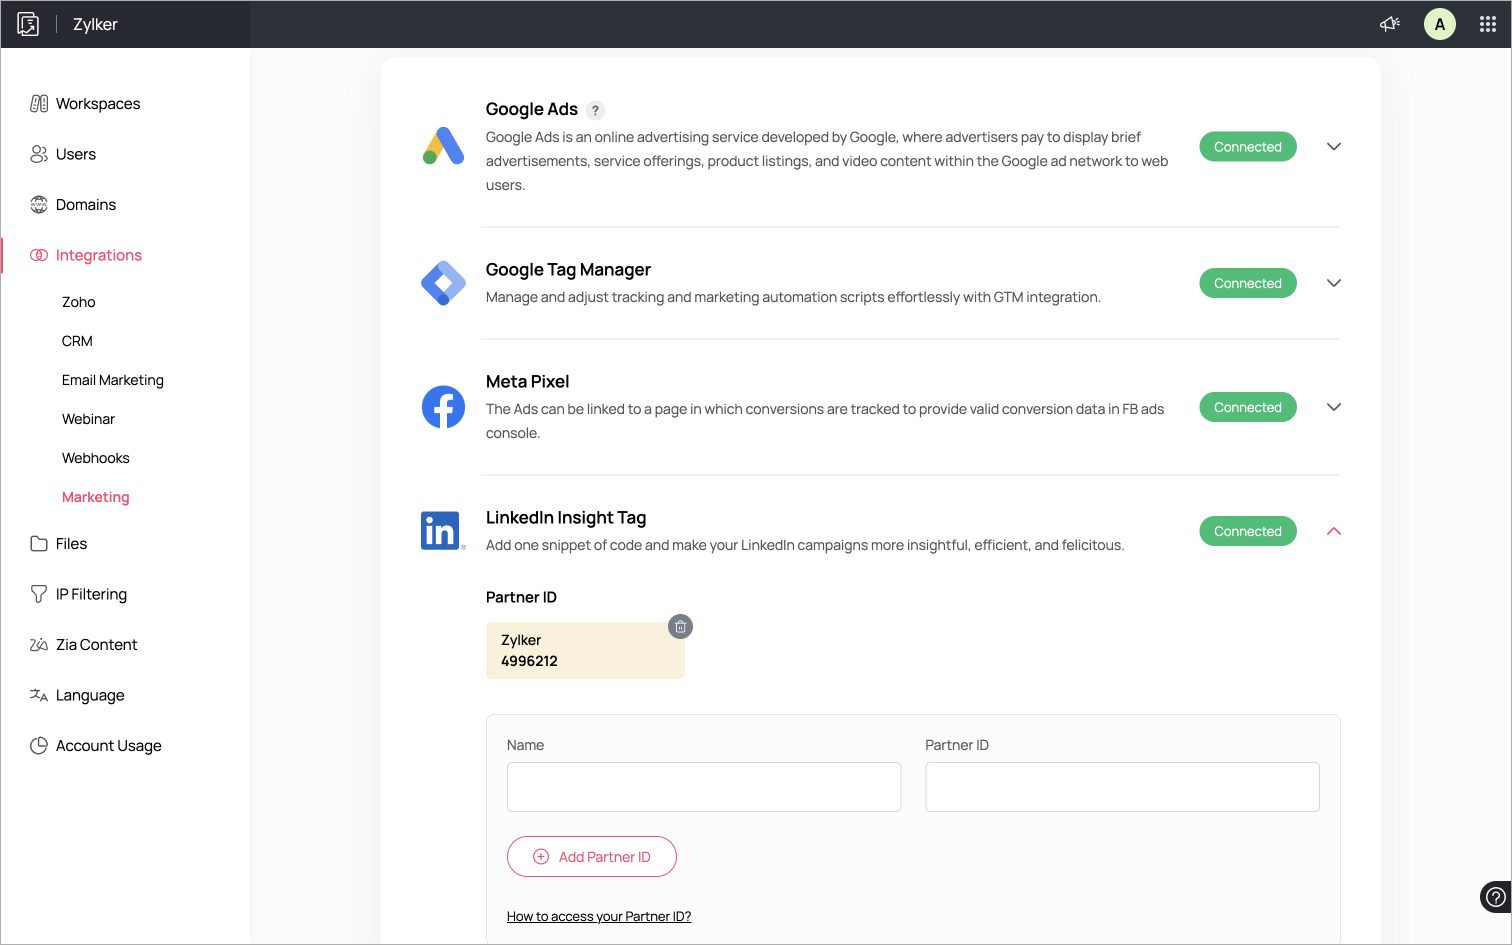
Task: Delete the Zylker partner ID
Action: [680, 627]
